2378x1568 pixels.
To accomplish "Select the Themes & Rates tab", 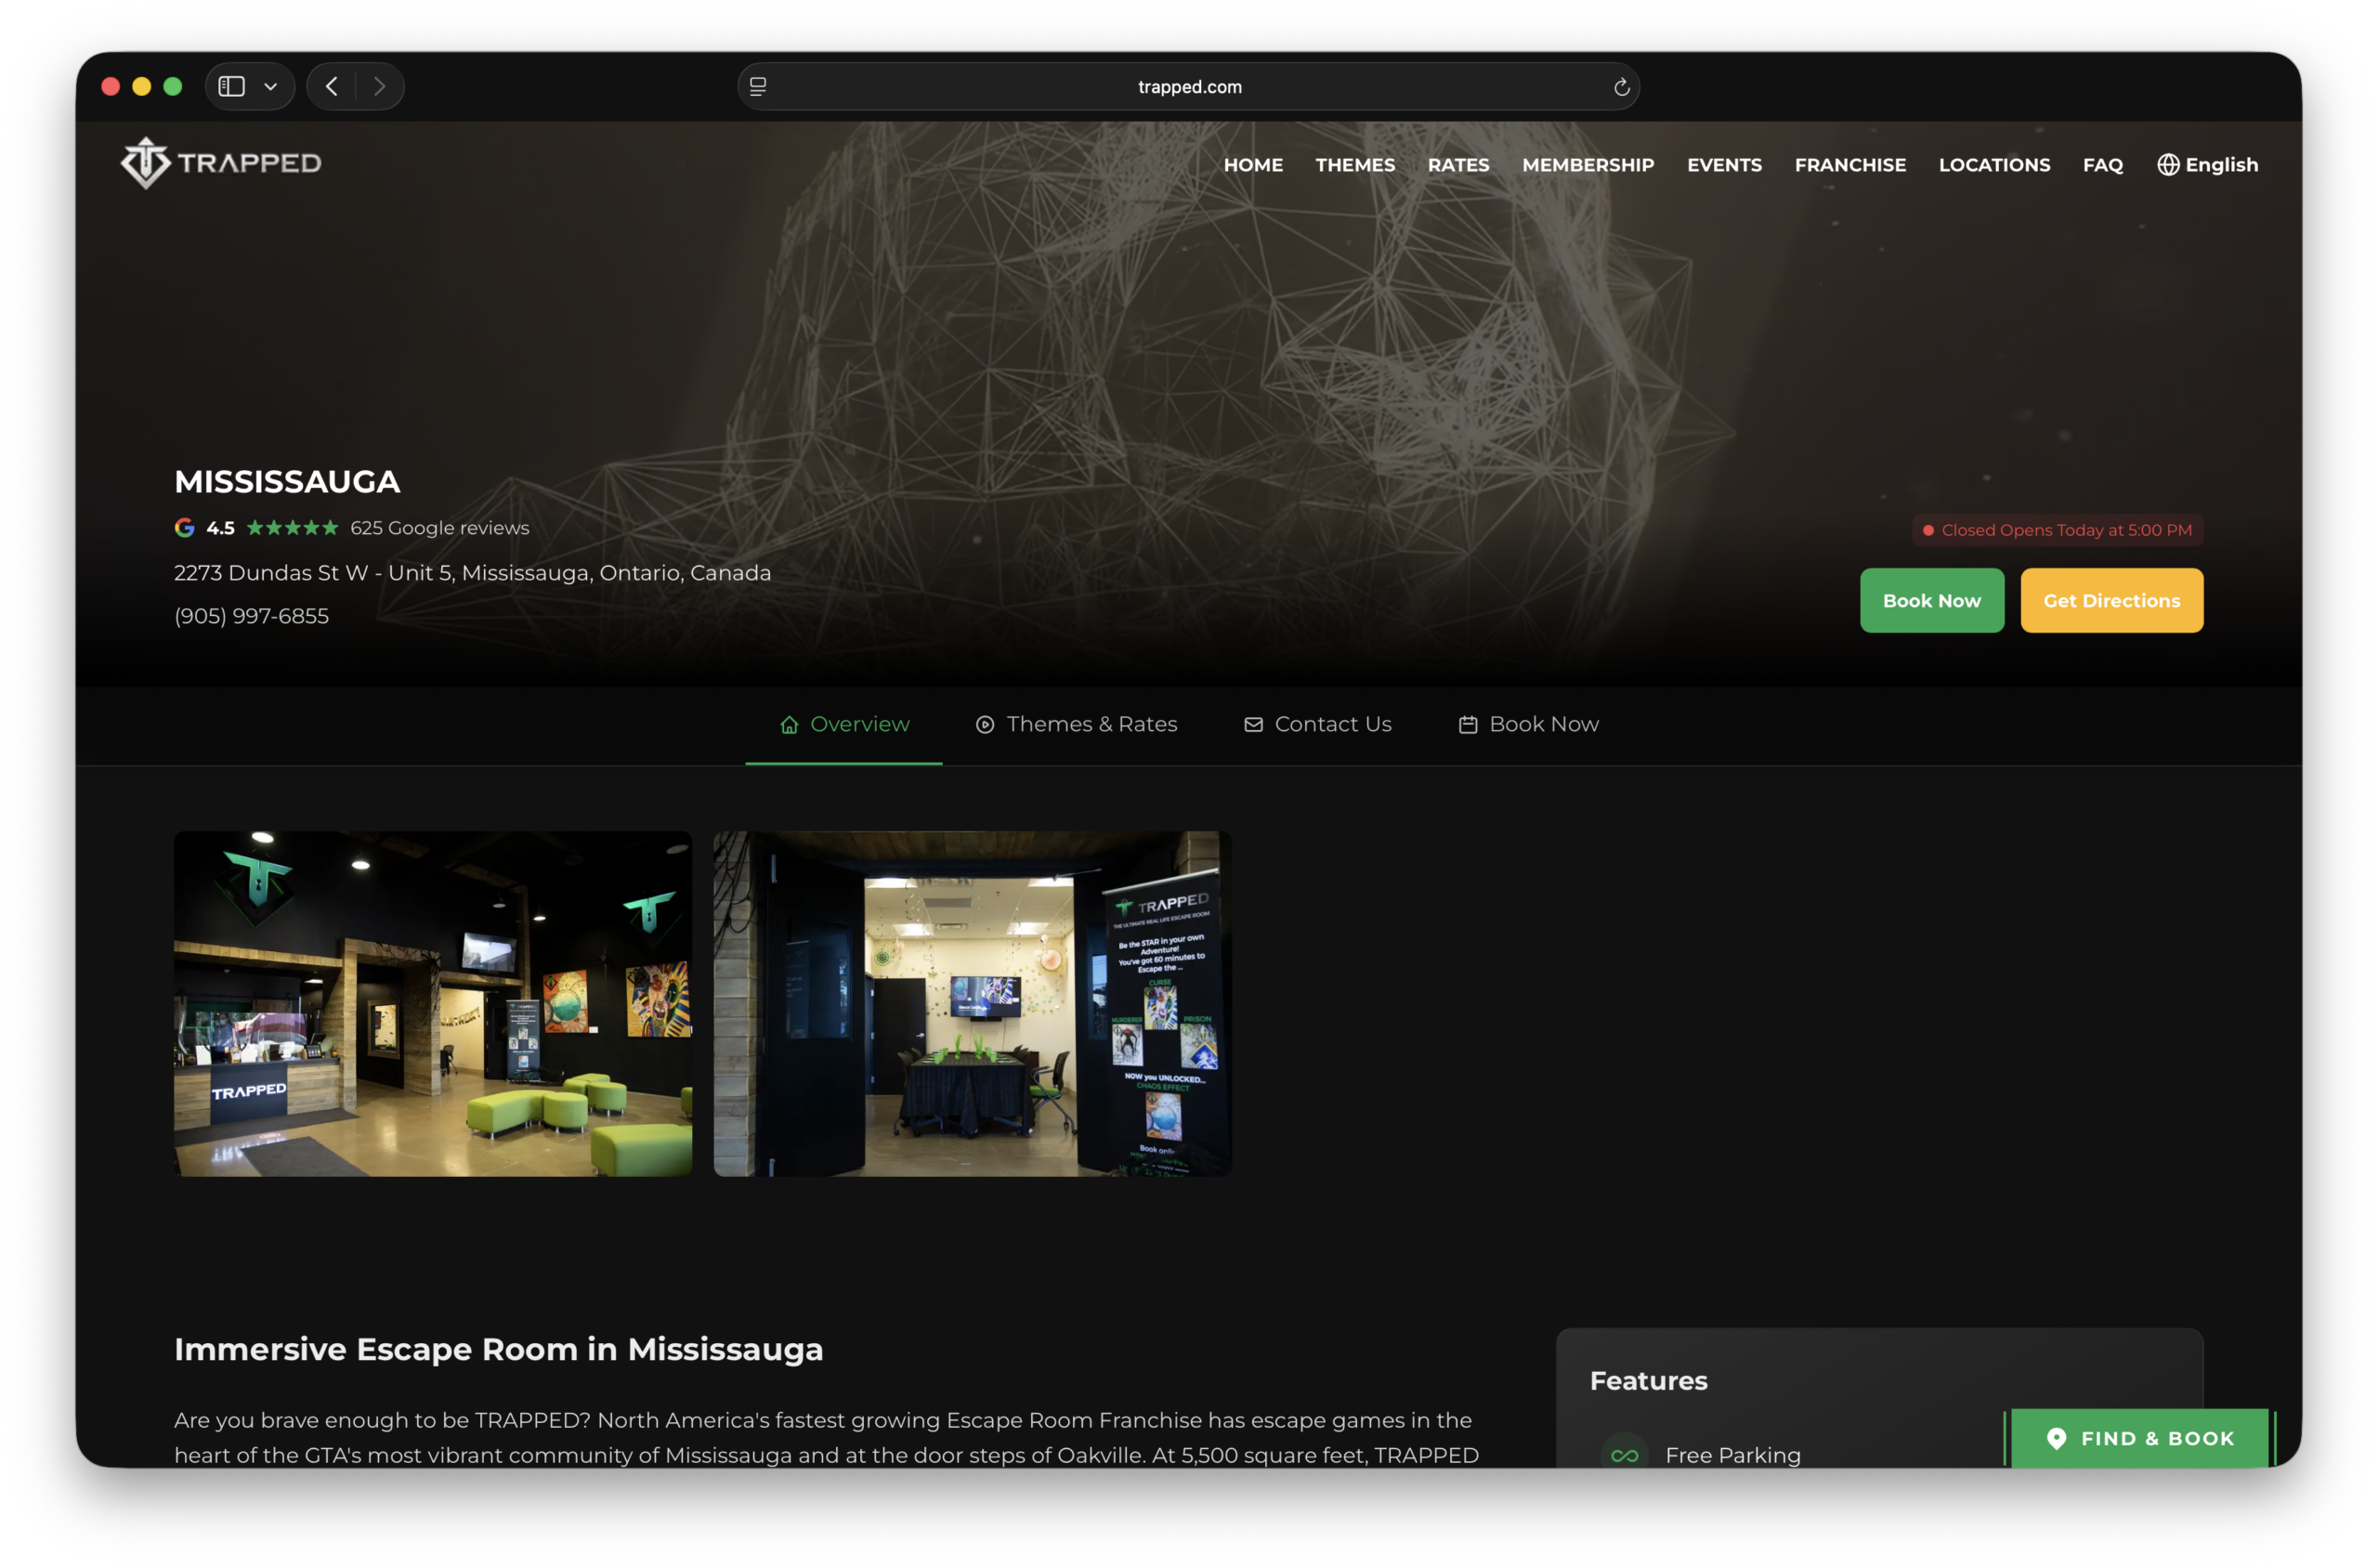I will [x=1076, y=724].
